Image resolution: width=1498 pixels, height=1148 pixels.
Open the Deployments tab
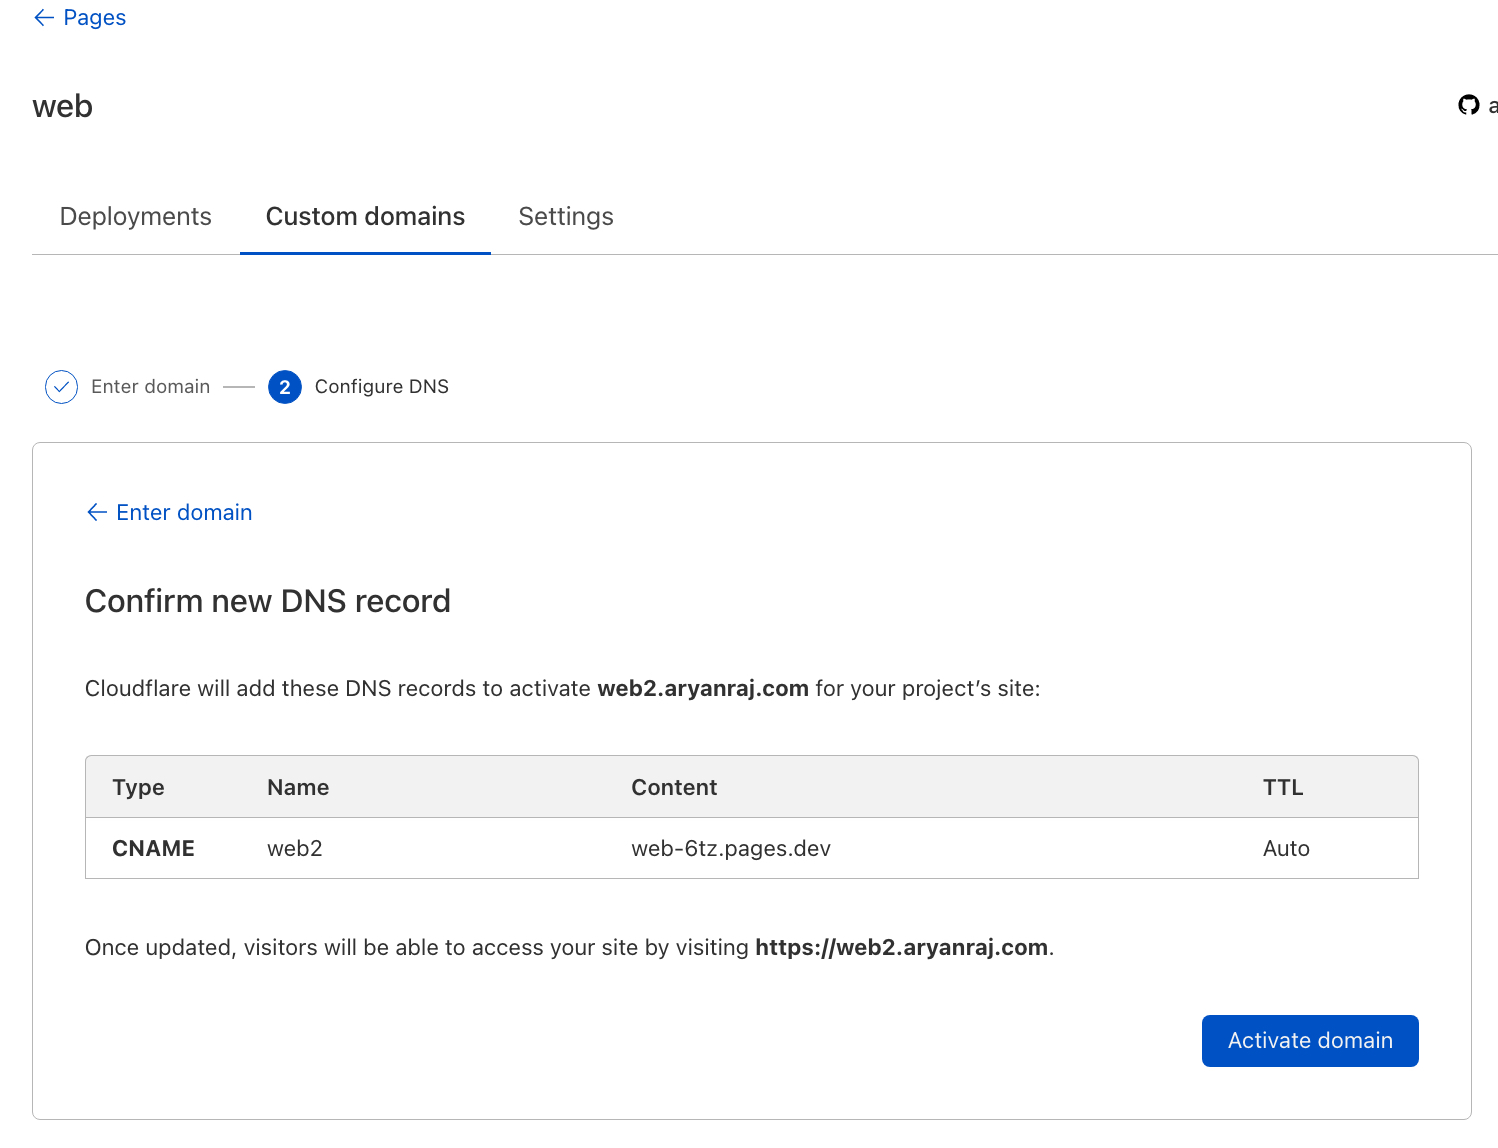tap(136, 217)
